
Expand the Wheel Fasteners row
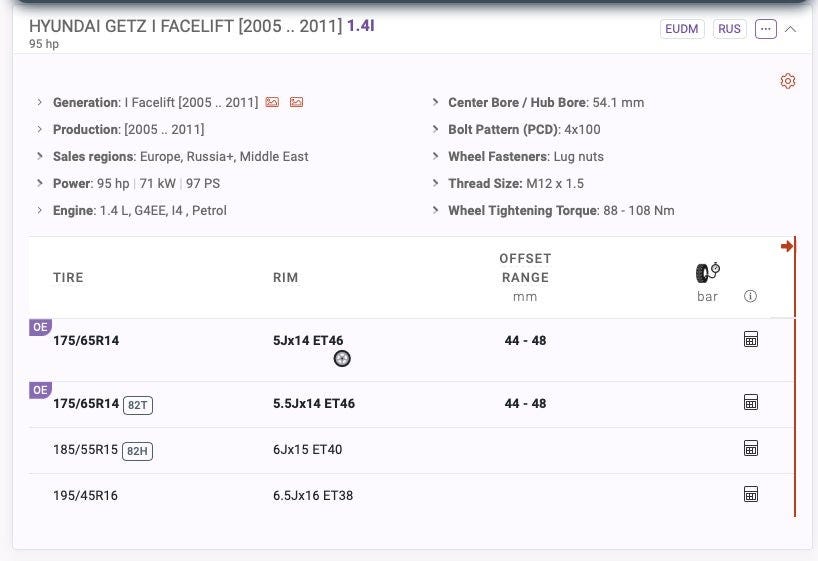point(435,157)
